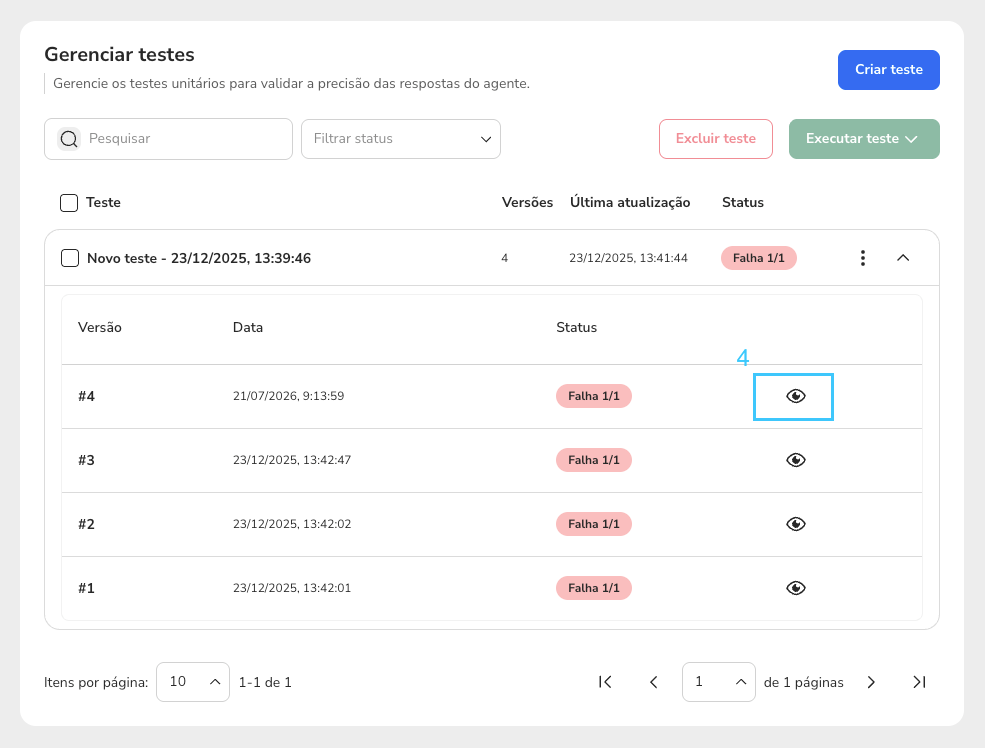Click Falha 1/1 status of version #3
Viewport: 985px width, 748px height.
pos(594,460)
